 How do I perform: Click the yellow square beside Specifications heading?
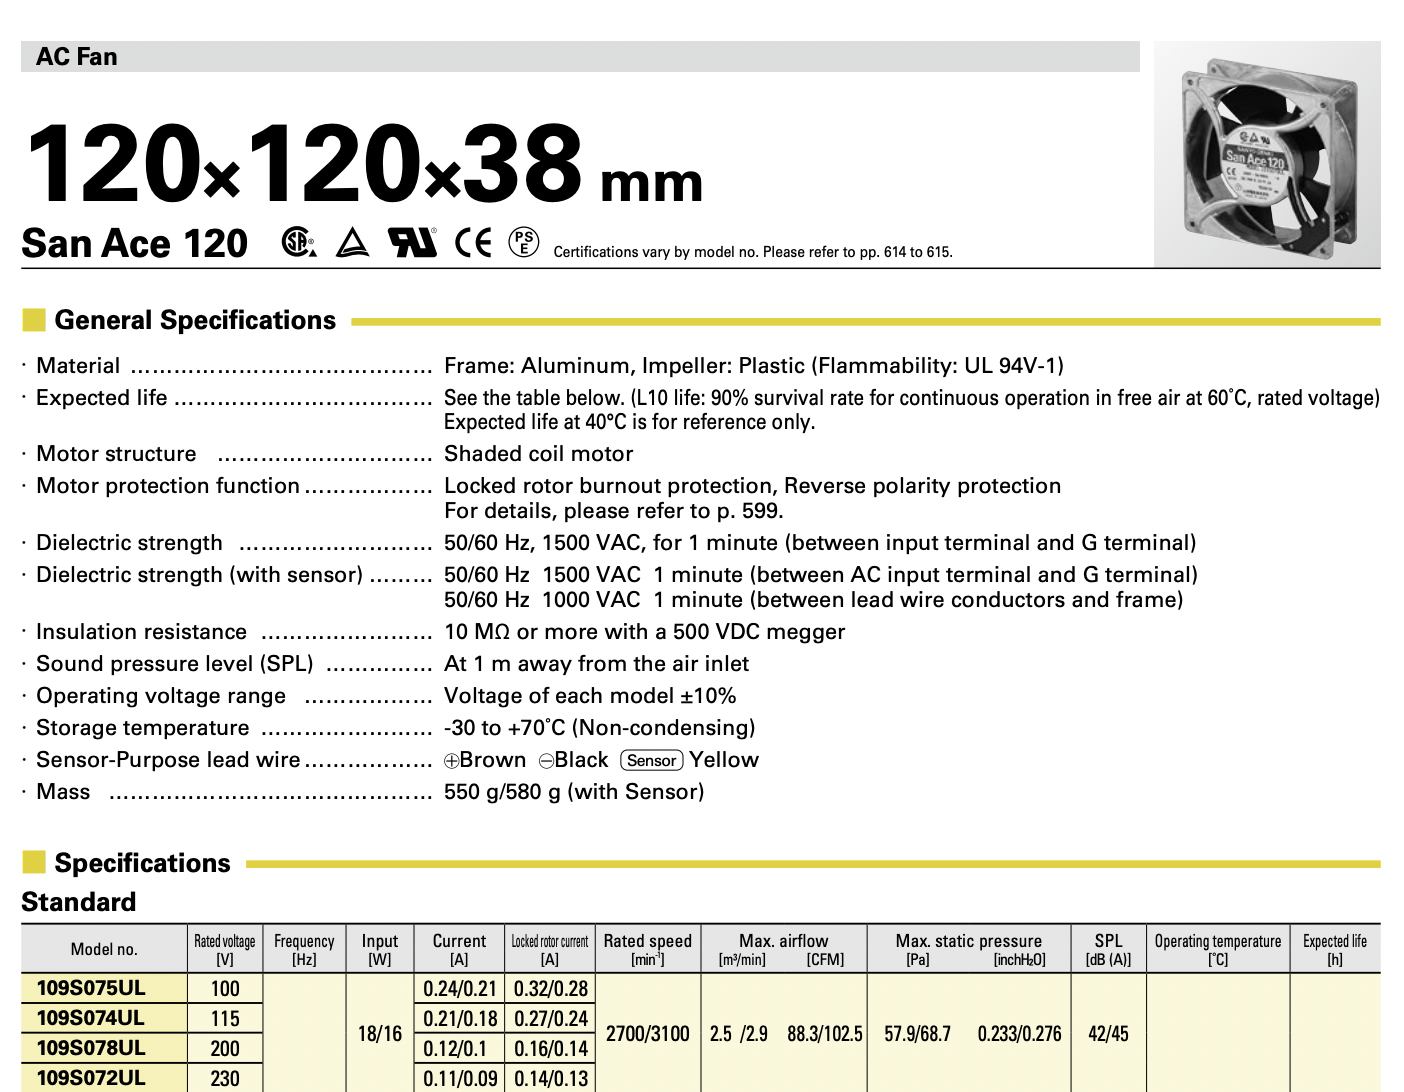(x=34, y=862)
